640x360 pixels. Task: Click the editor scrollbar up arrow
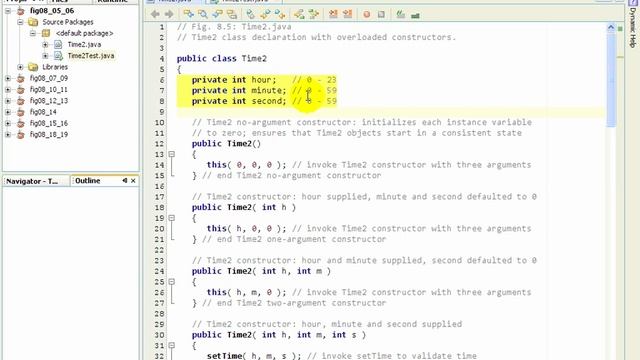point(611,28)
